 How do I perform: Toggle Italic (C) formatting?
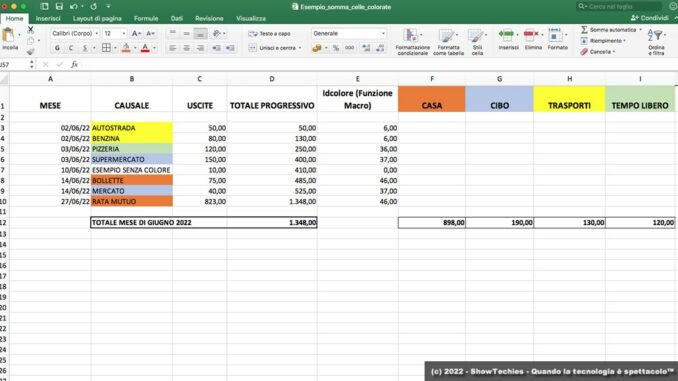coord(71,48)
